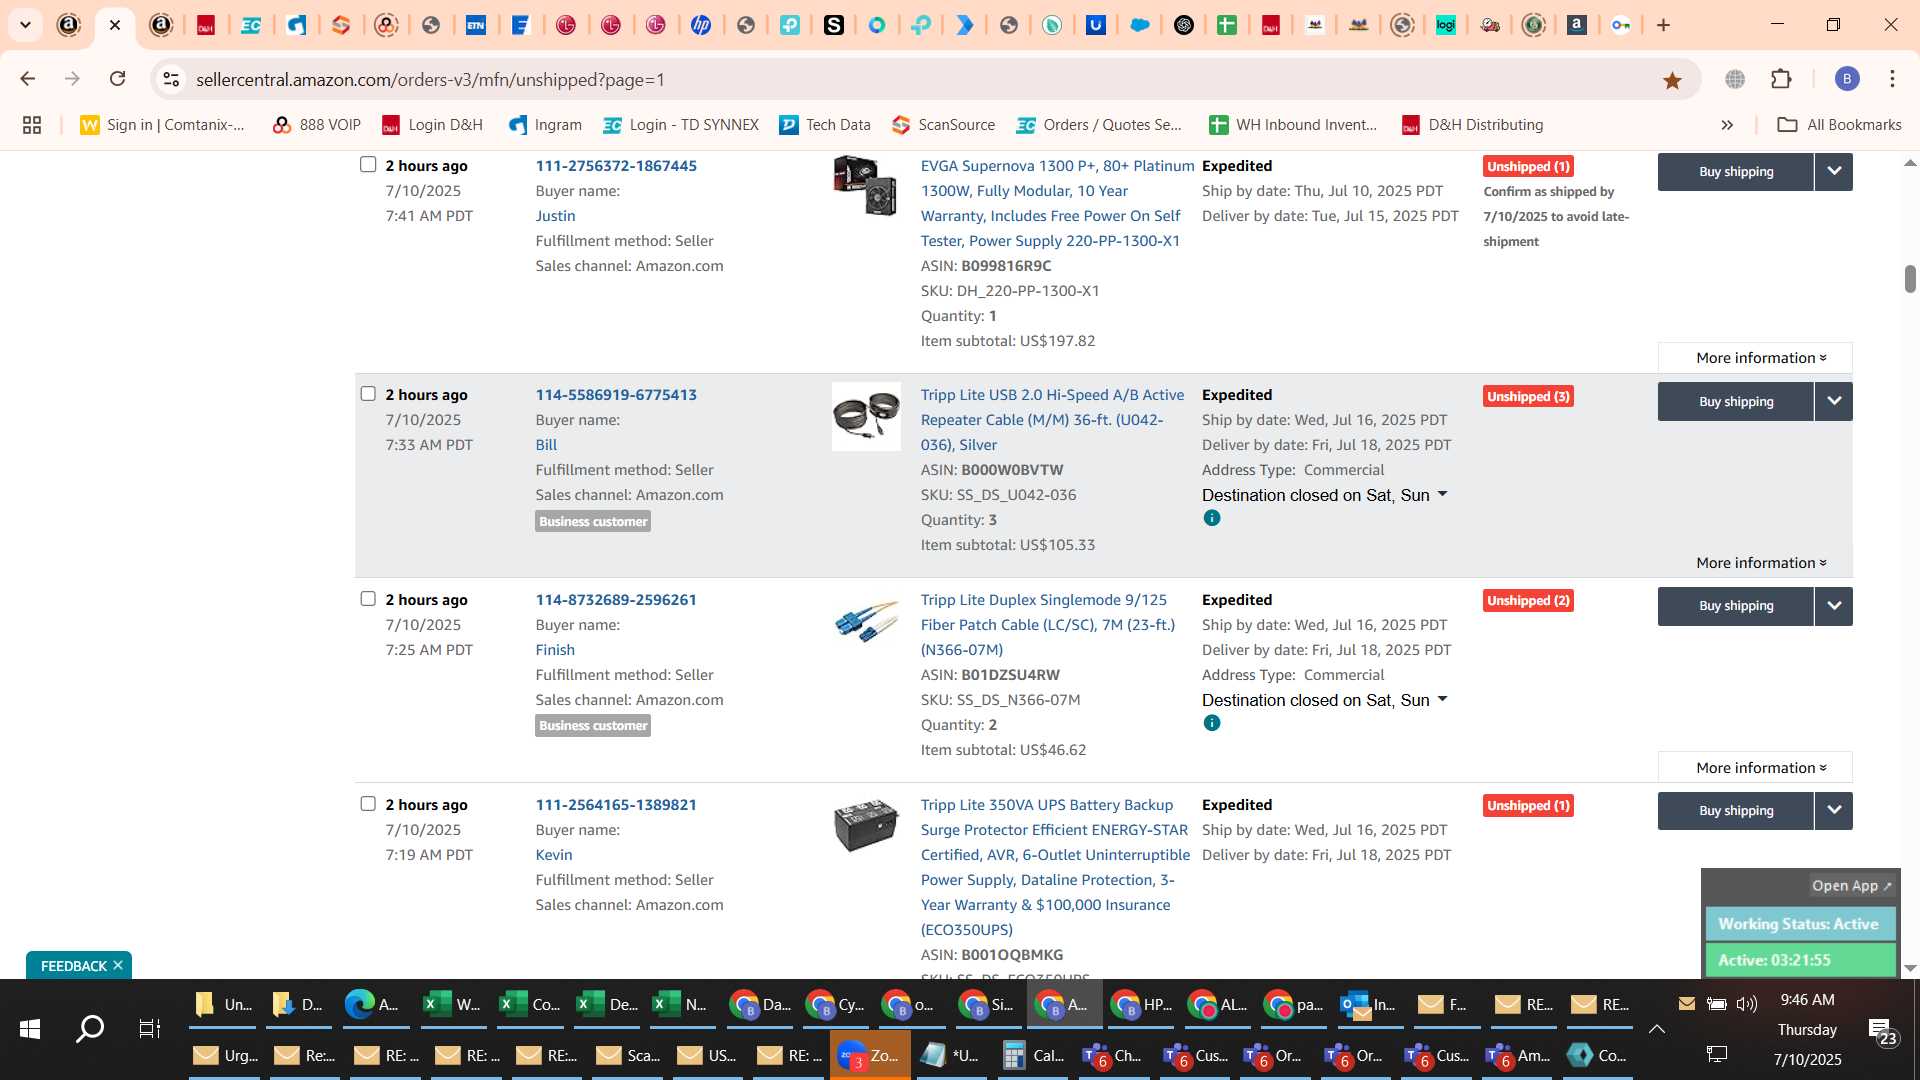View info icon under Finish's destination closed note

(x=1212, y=723)
